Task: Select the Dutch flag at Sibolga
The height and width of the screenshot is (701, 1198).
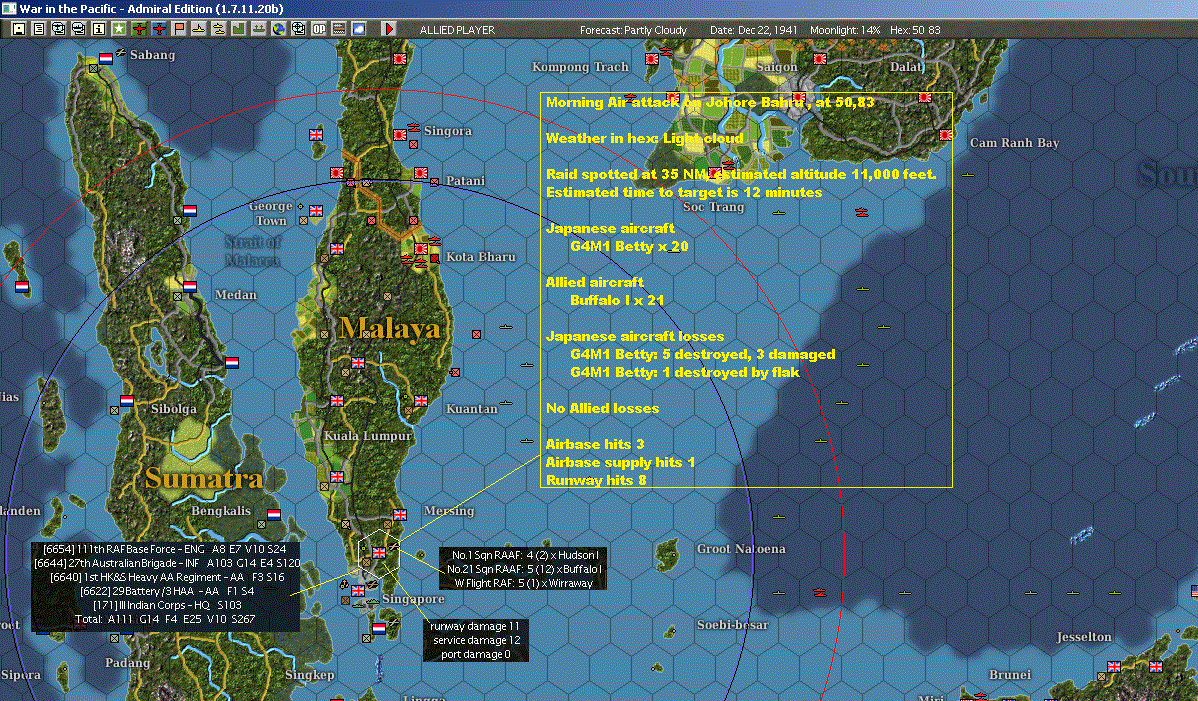Action: tap(127, 400)
